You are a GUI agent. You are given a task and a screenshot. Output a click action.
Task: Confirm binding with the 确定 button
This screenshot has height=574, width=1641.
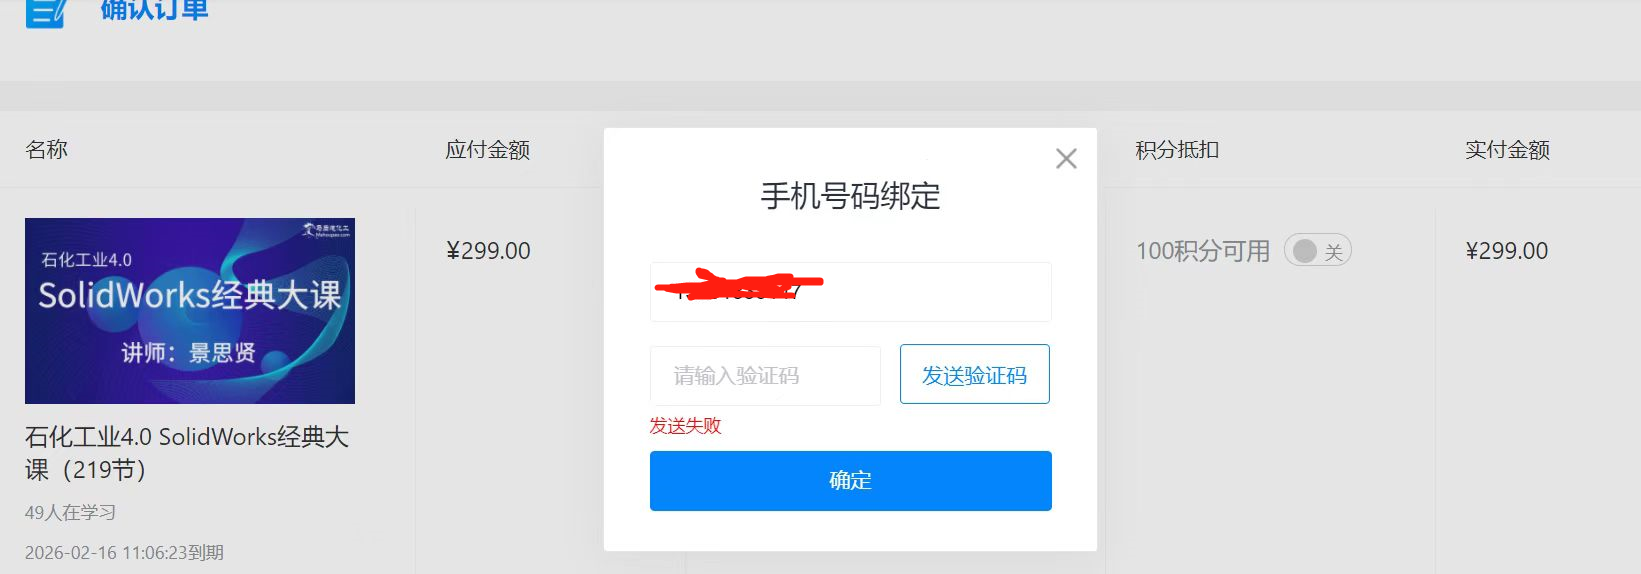click(x=851, y=481)
